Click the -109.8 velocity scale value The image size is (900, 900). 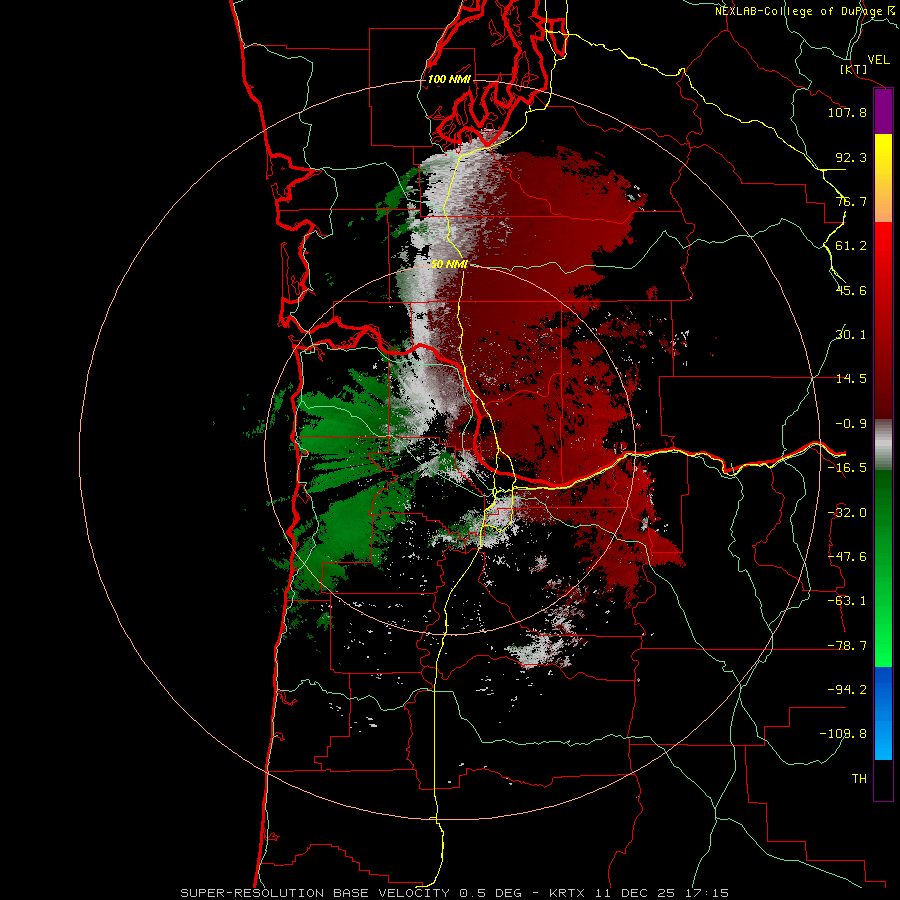pyautogui.click(x=843, y=734)
